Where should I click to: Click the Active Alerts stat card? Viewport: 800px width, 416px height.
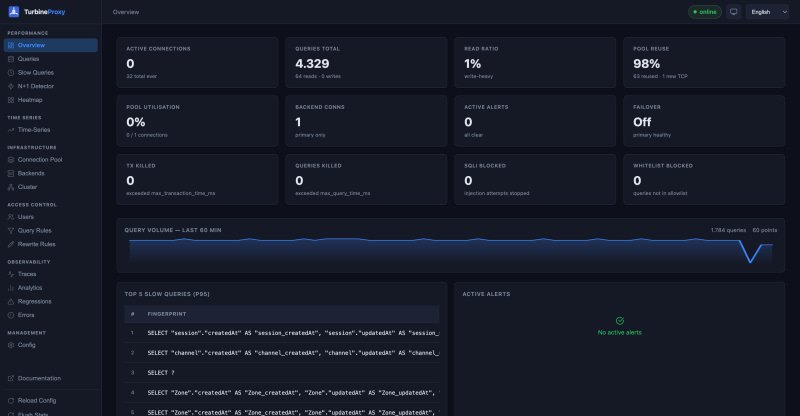point(535,121)
